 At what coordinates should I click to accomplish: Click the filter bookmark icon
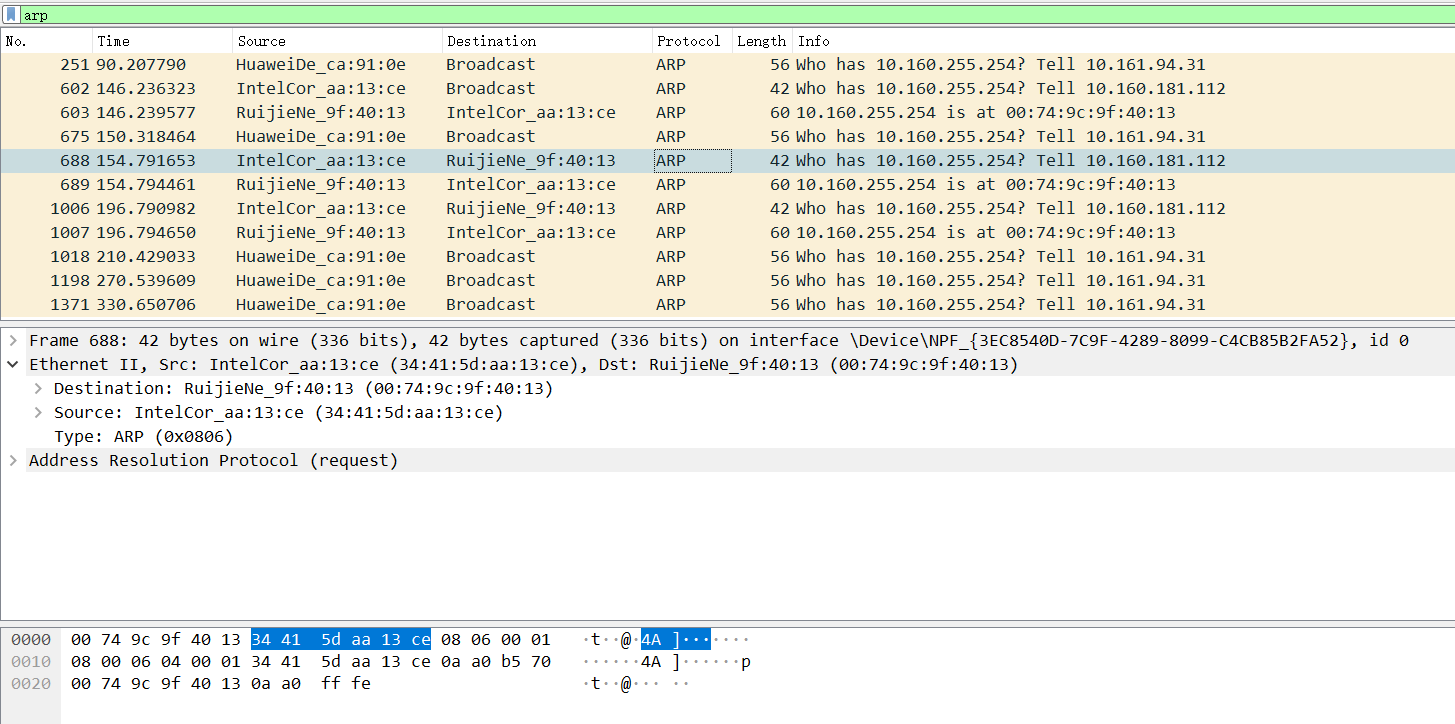point(11,15)
